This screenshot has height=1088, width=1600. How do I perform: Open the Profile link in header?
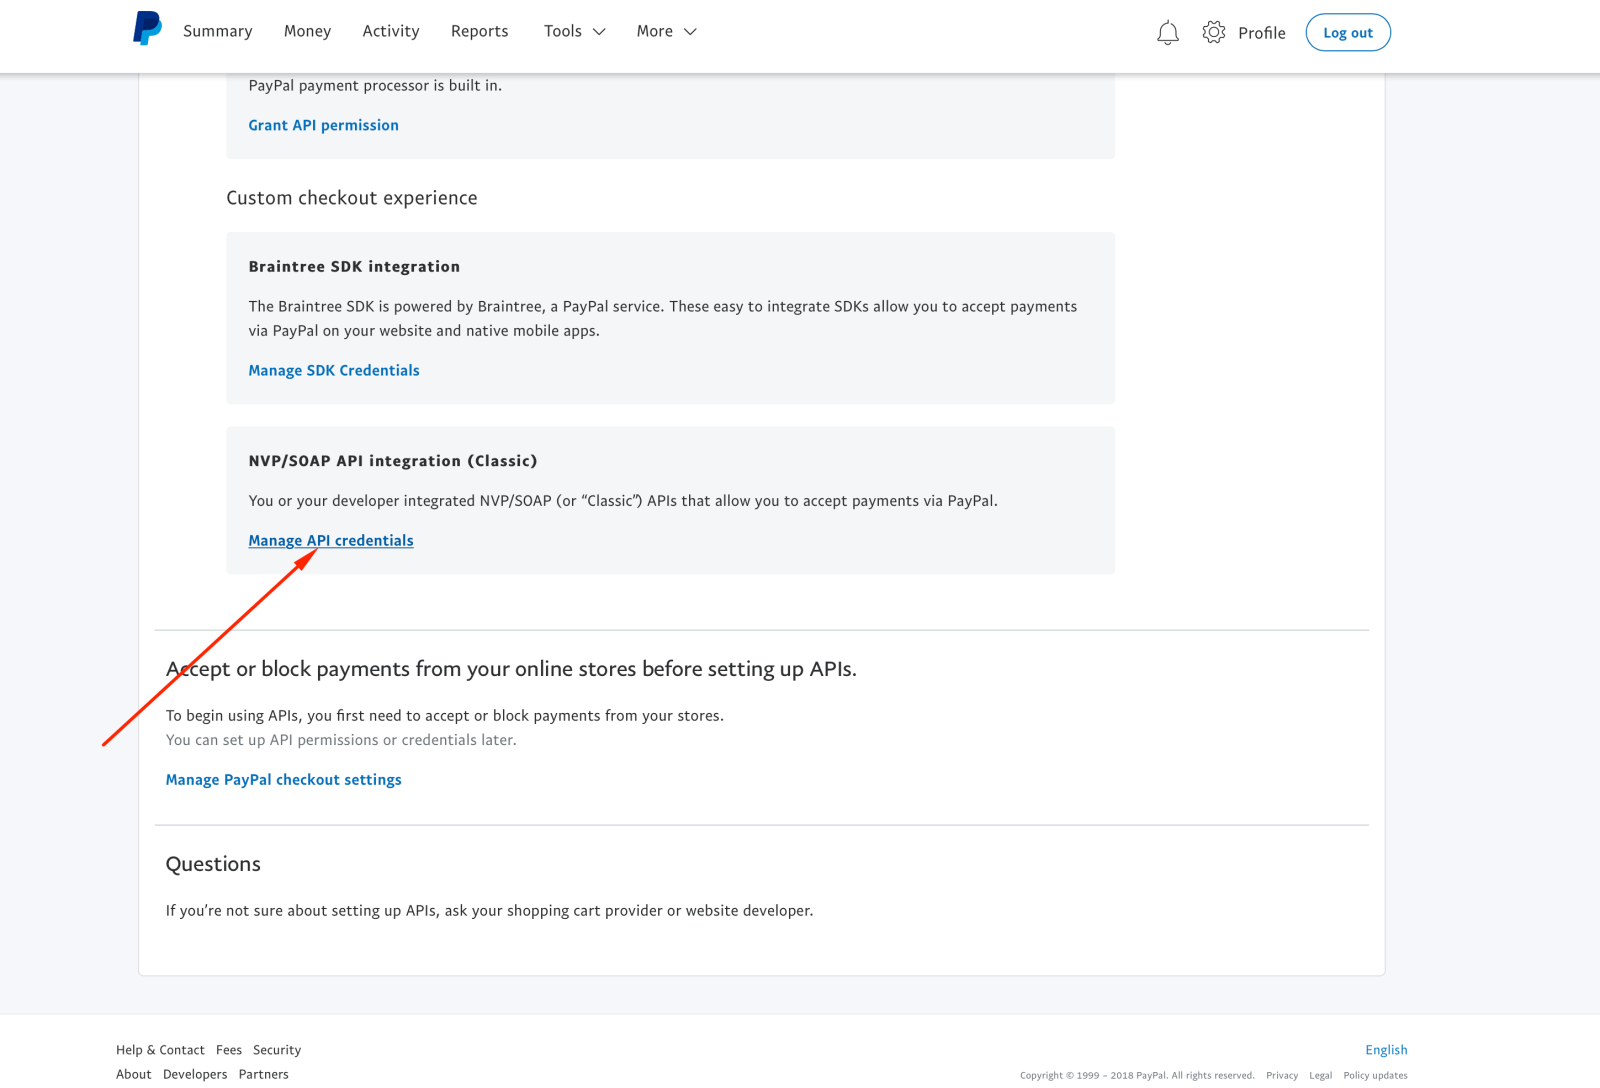pyautogui.click(x=1262, y=33)
